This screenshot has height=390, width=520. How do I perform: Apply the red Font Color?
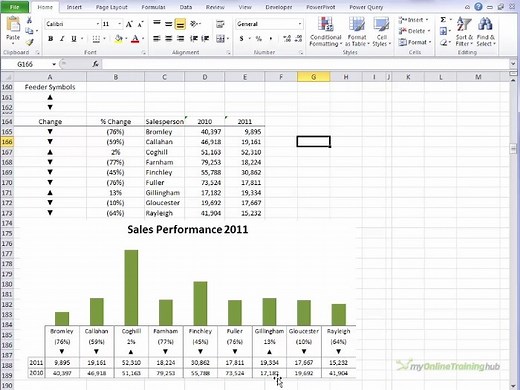pos(135,39)
